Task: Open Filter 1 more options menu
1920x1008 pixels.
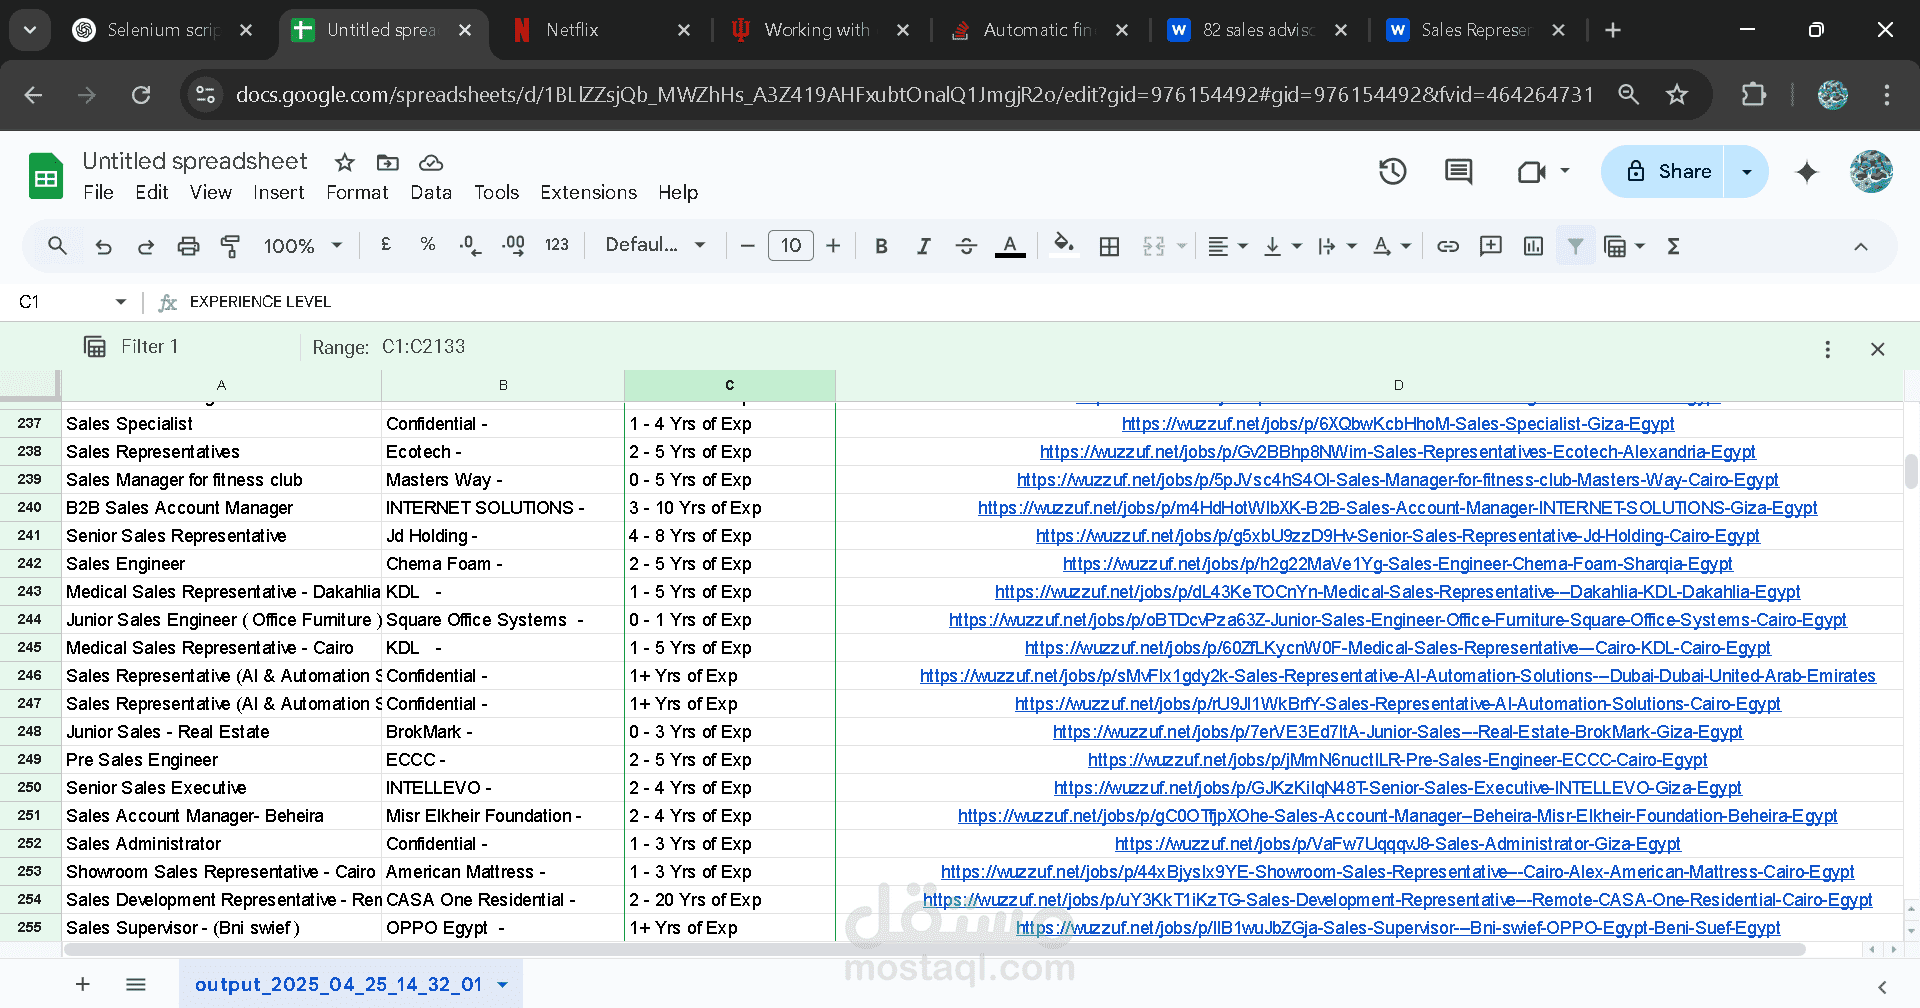Action: coord(1827,349)
